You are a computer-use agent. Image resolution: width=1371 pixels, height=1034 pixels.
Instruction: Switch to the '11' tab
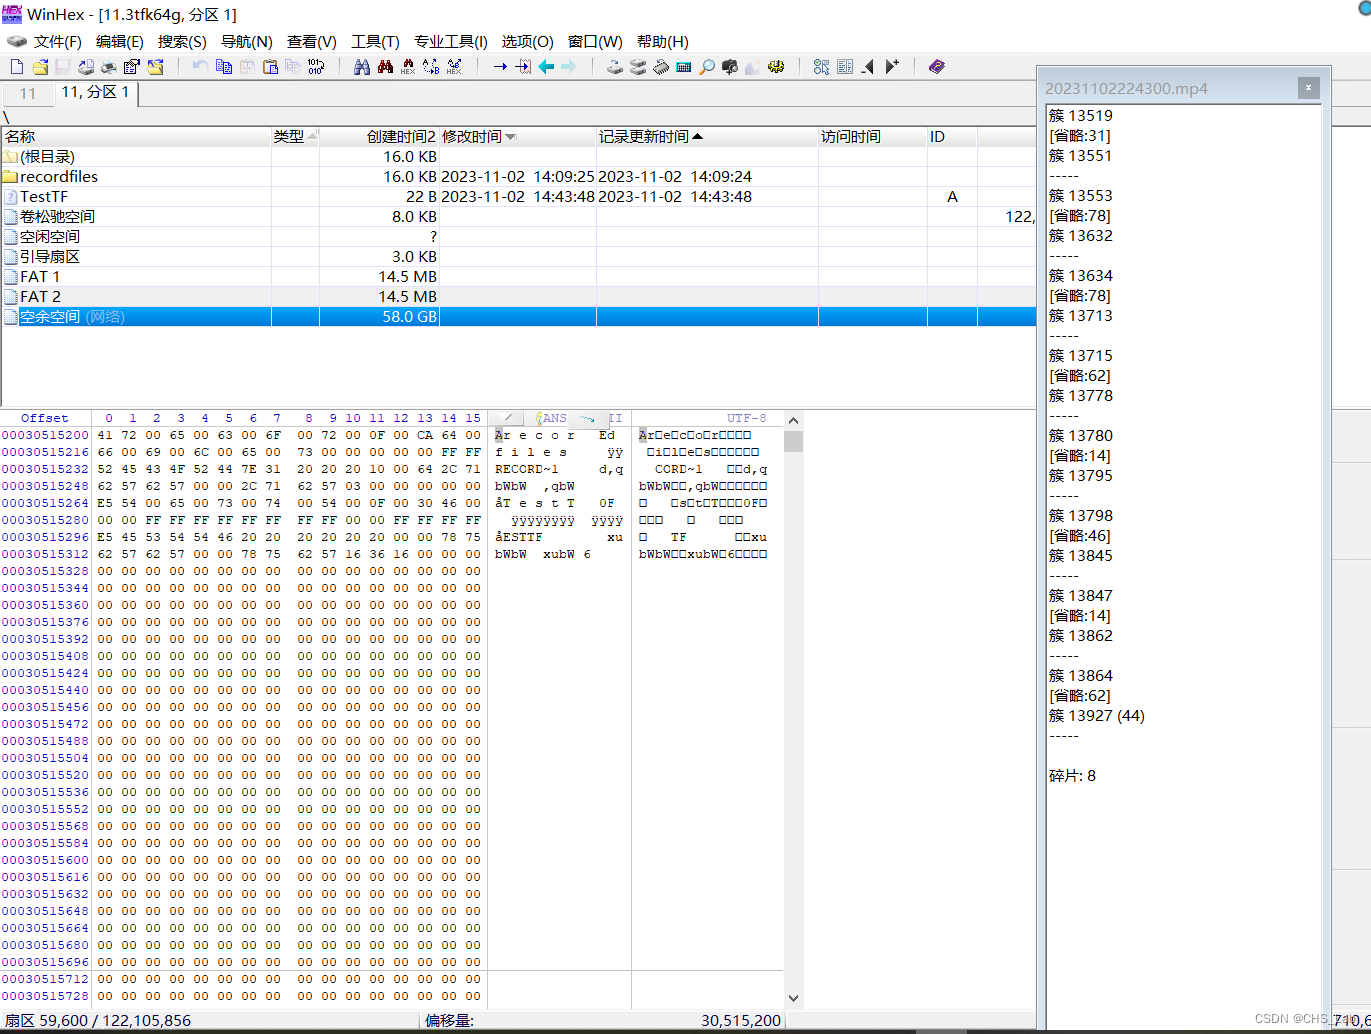[x=27, y=94]
